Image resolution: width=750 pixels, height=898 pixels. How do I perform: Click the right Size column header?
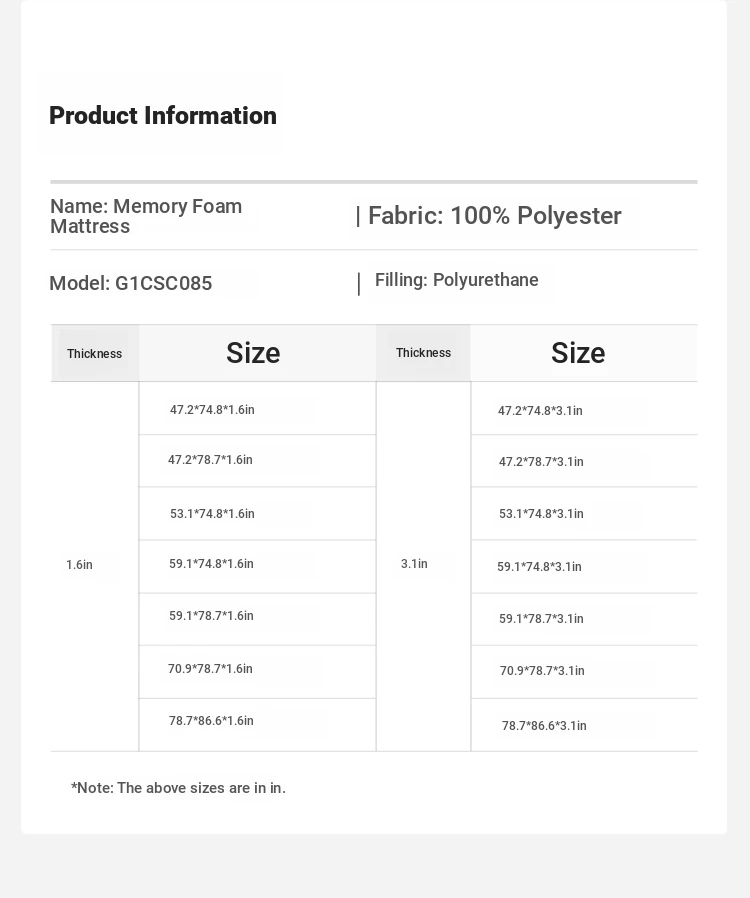click(578, 353)
